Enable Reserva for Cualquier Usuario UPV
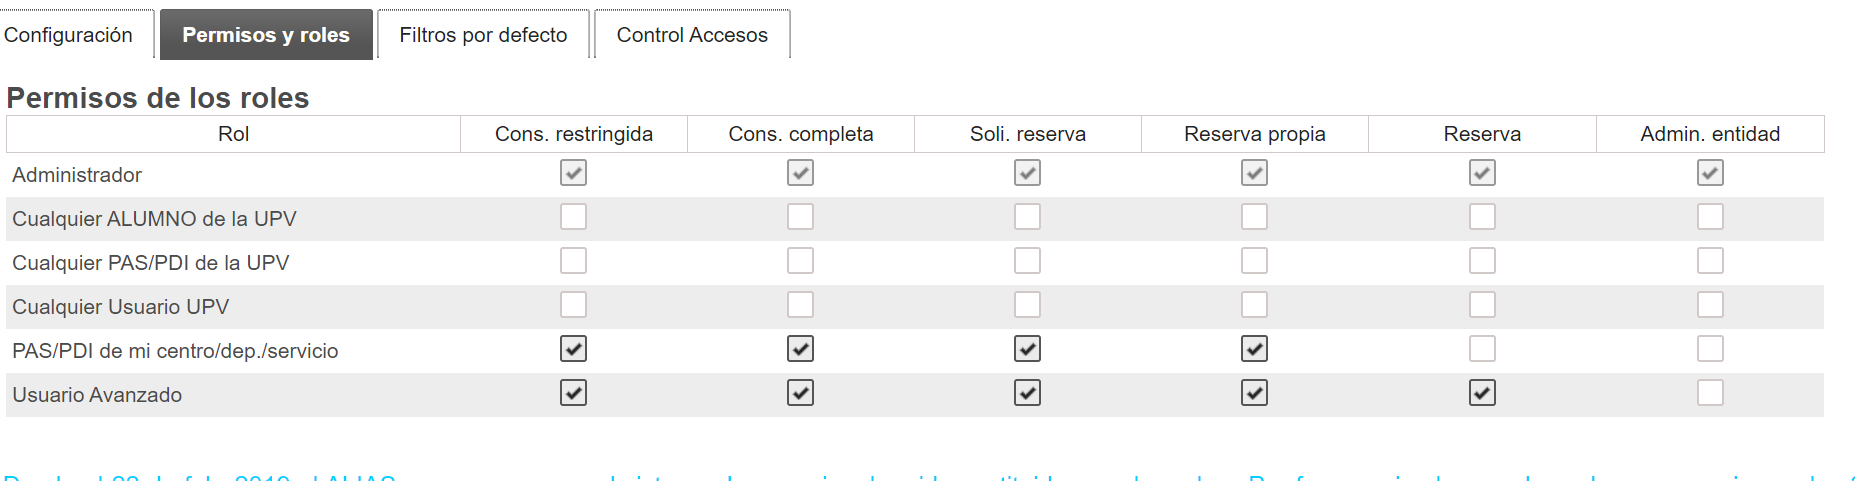1855x481 pixels. pos(1482,305)
